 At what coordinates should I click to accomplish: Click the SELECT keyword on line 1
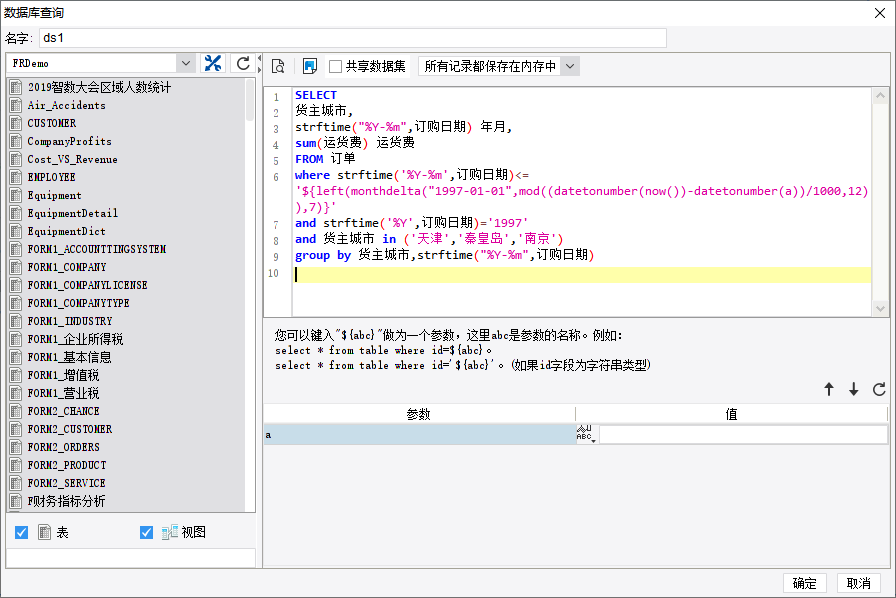316,95
